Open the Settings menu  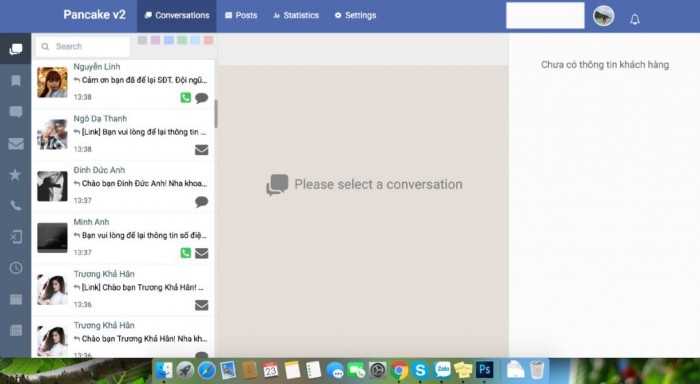pyautogui.click(x=355, y=15)
